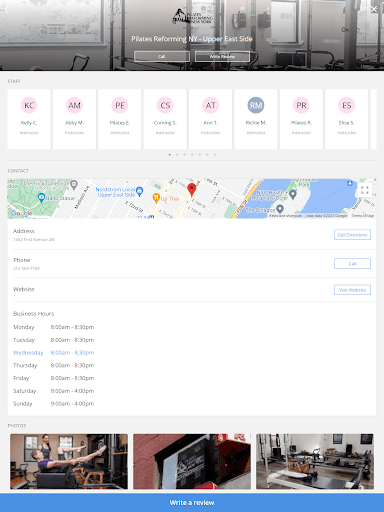
Task: Visit Website button in contact section
Action: click(x=352, y=290)
